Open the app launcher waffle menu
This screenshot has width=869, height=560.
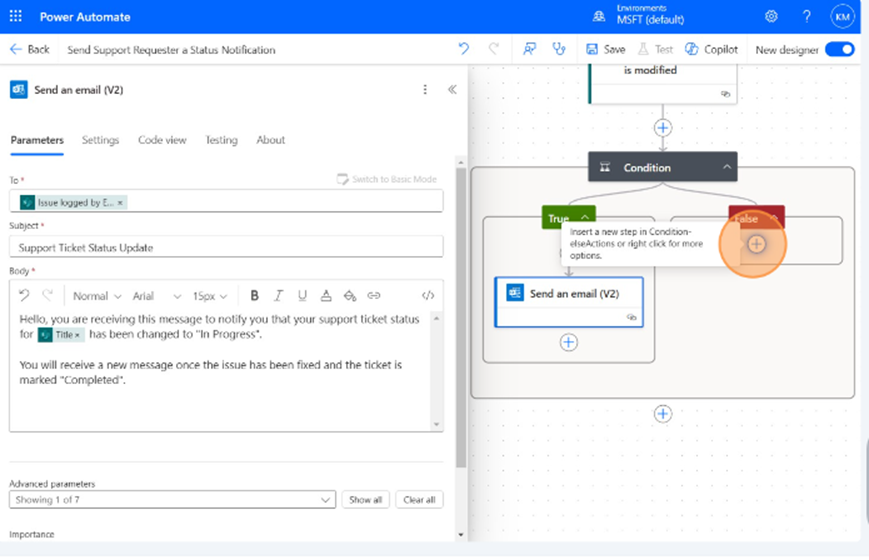coord(16,17)
